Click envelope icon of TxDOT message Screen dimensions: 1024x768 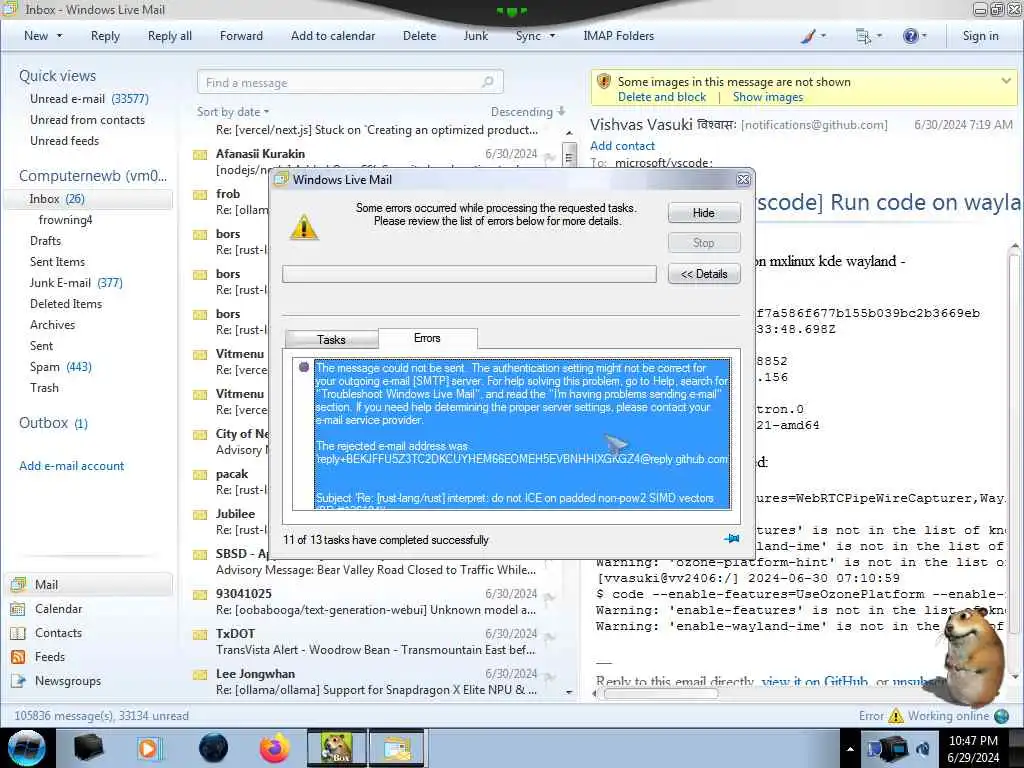coord(200,635)
